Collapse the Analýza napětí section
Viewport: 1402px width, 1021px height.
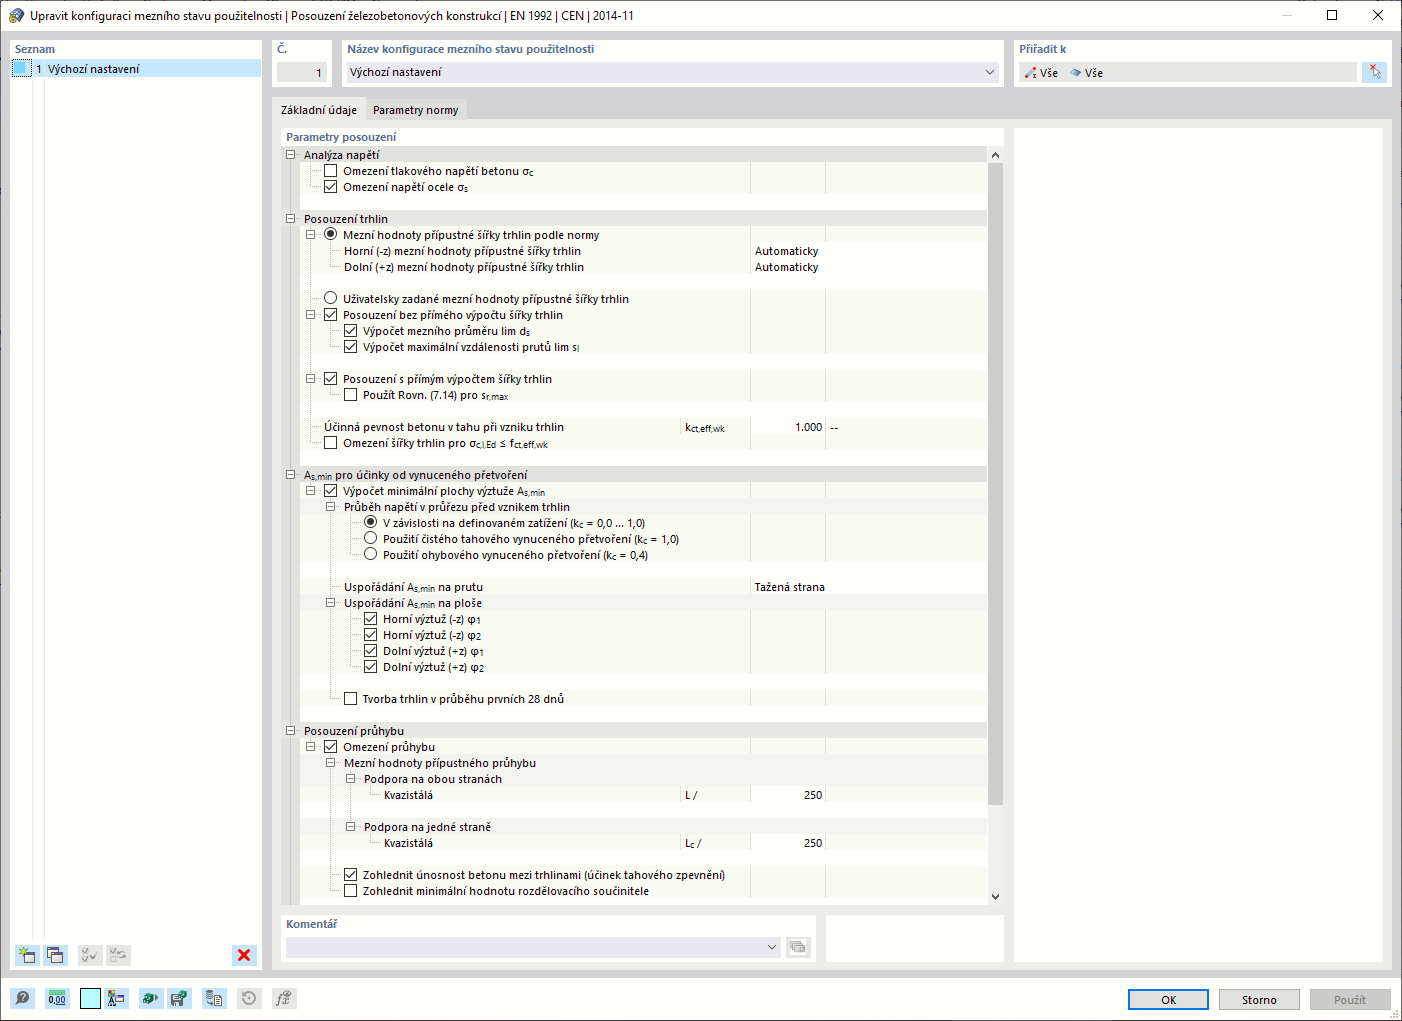[x=291, y=155]
